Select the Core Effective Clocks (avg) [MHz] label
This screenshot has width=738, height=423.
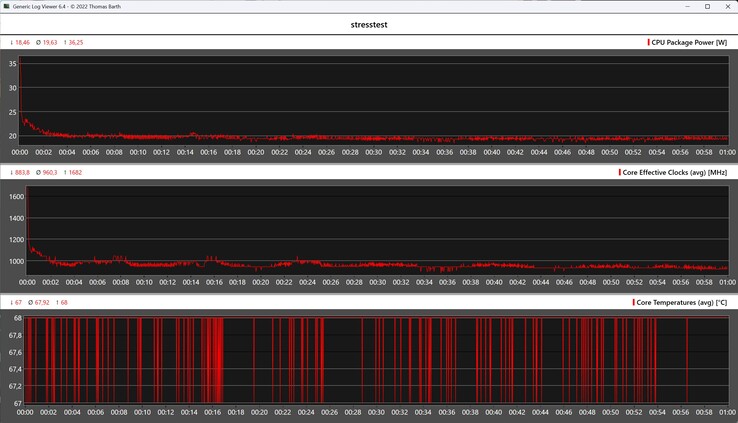(678, 173)
